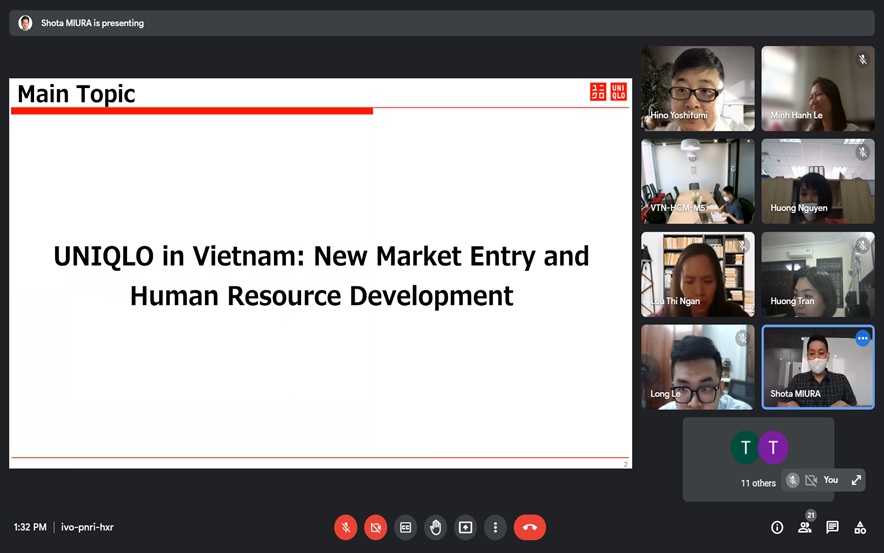
Task: Toggle closed captions (CC)
Action: point(405,528)
